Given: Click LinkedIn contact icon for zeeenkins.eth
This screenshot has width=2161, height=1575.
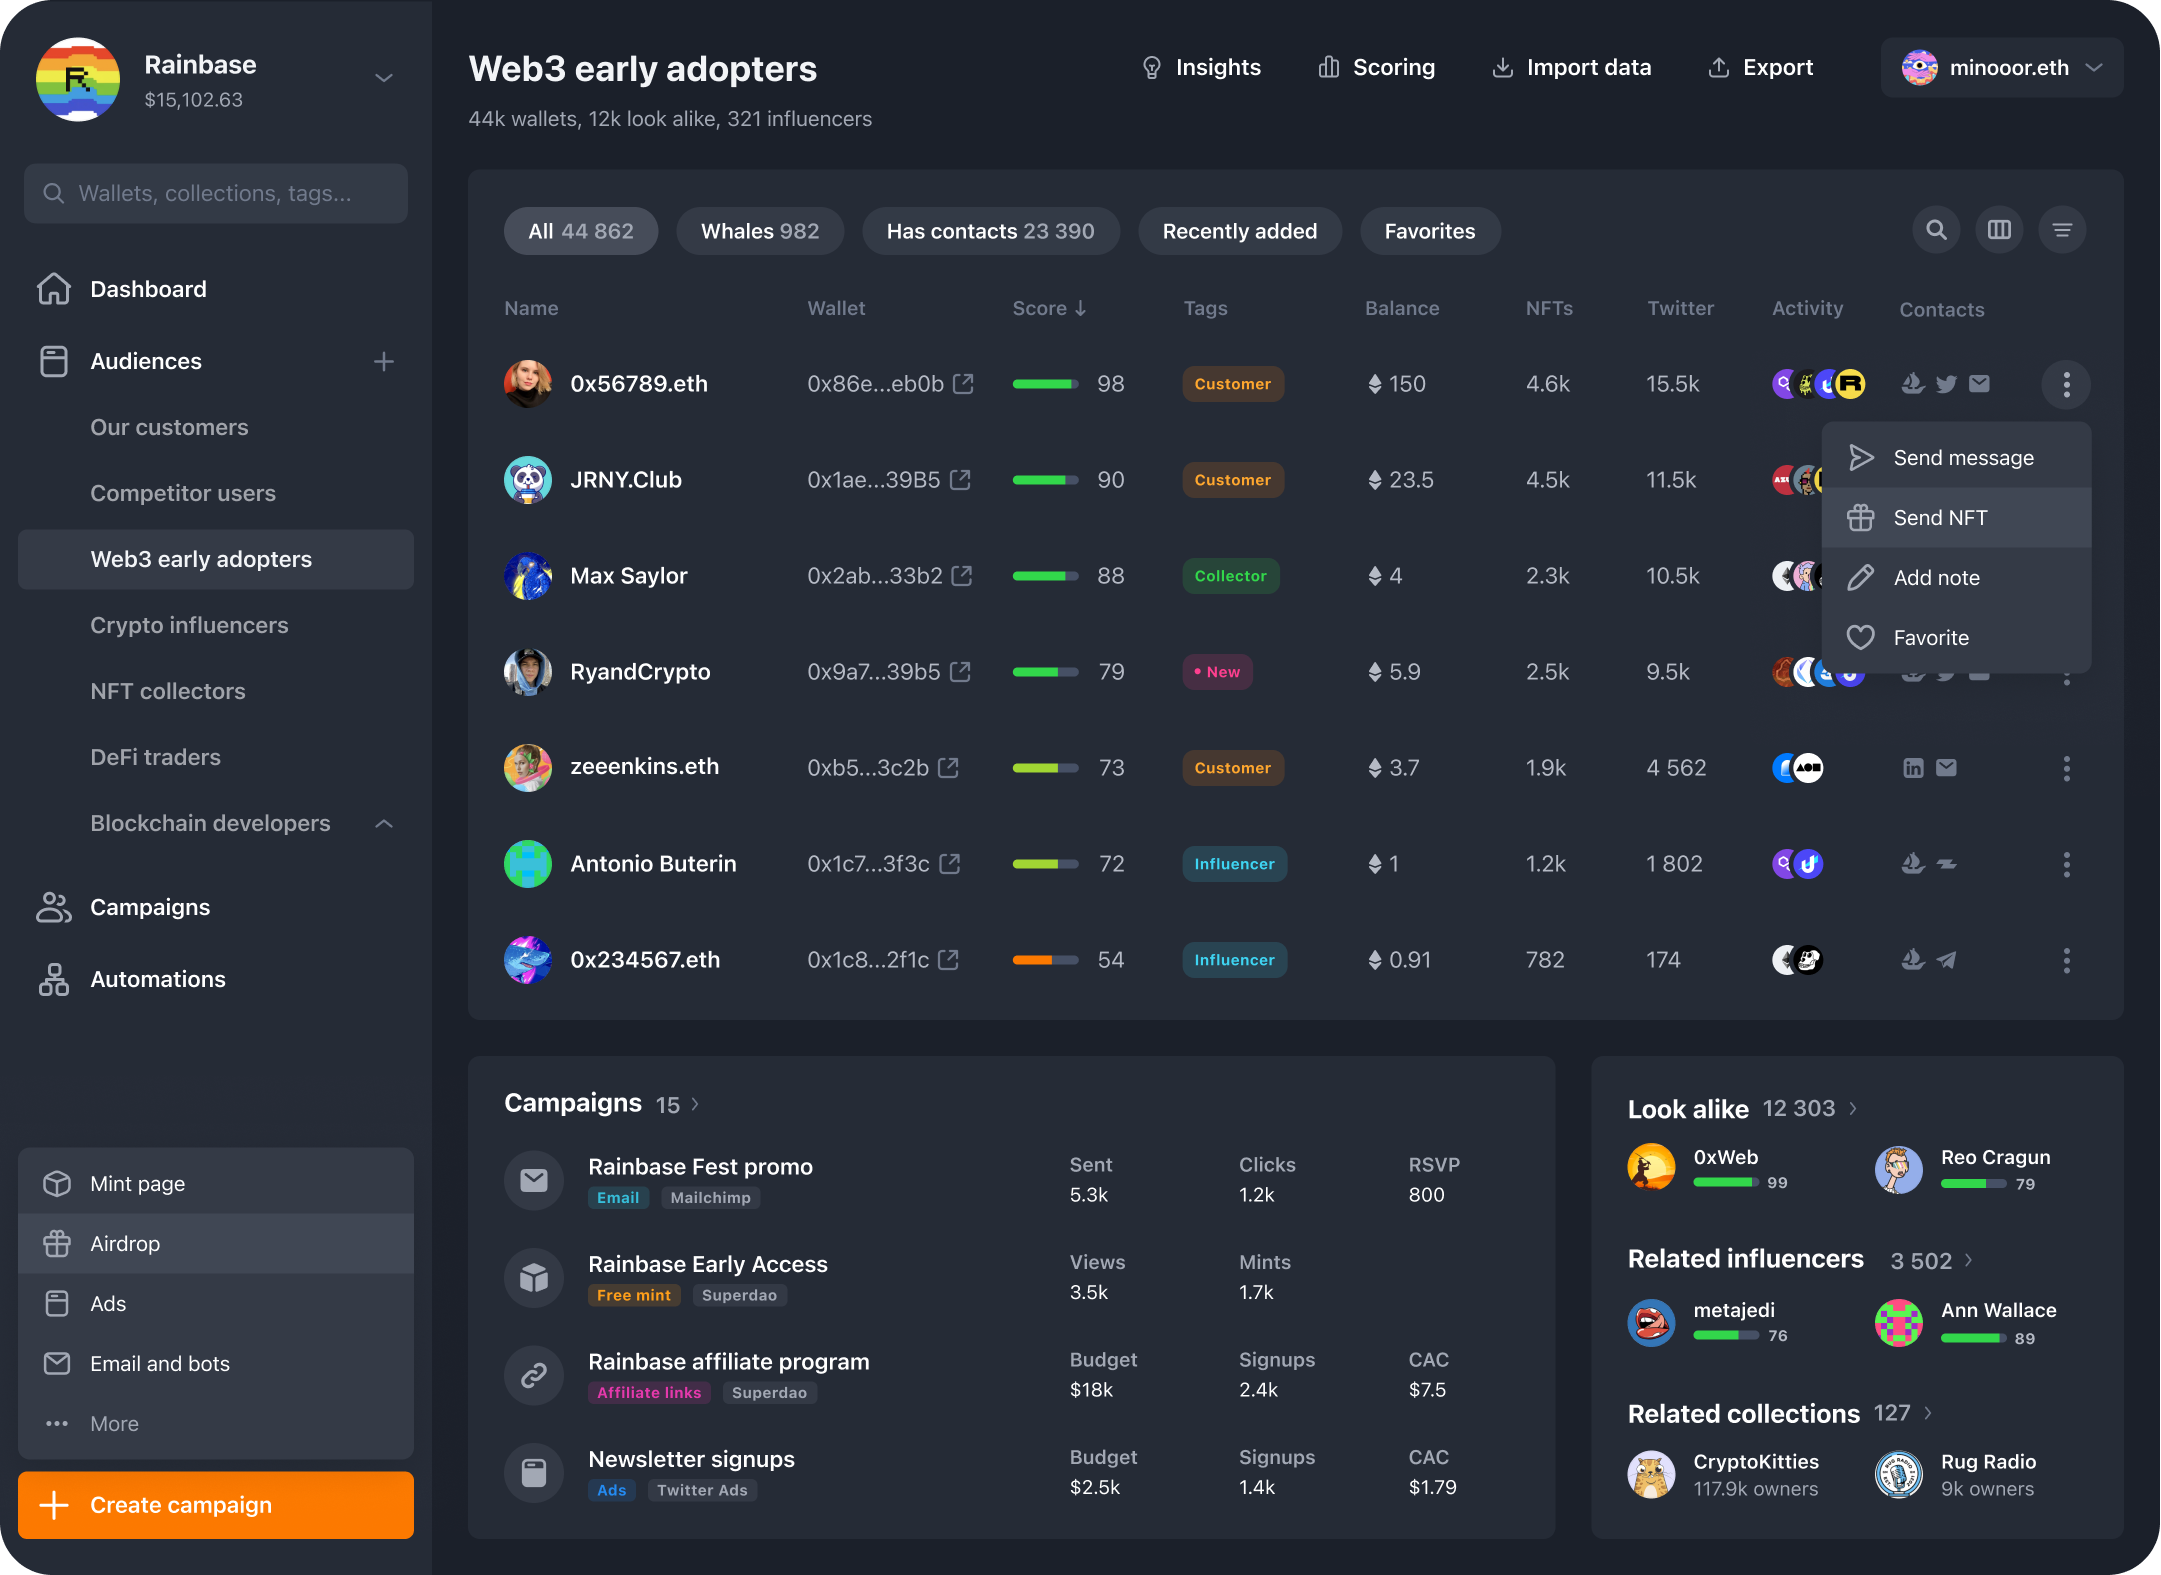Looking at the screenshot, I should (x=1912, y=768).
